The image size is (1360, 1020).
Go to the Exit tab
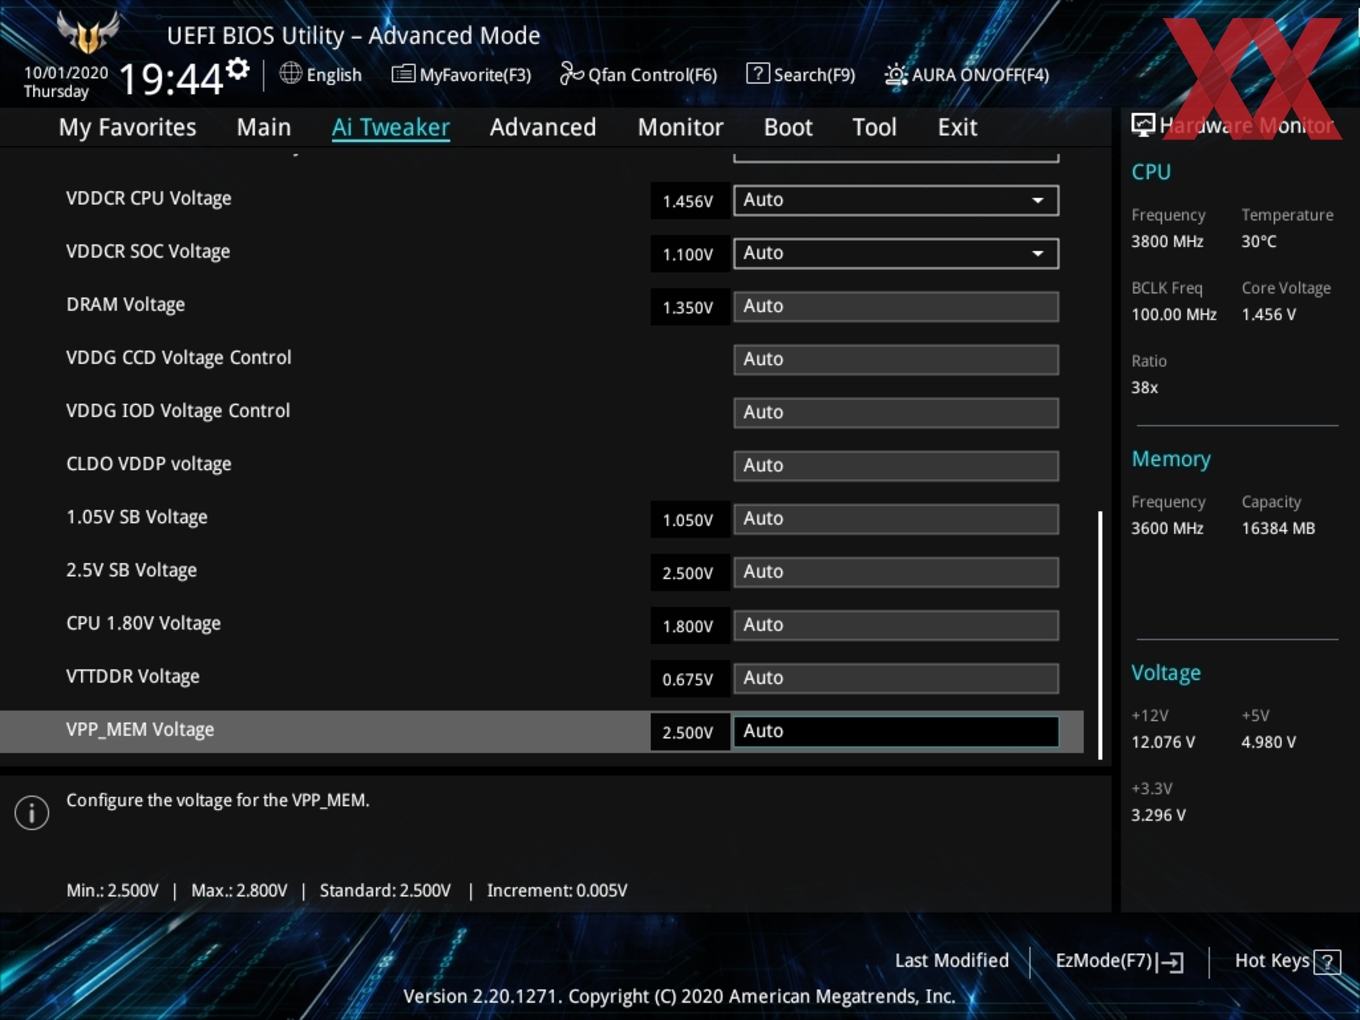pos(957,127)
